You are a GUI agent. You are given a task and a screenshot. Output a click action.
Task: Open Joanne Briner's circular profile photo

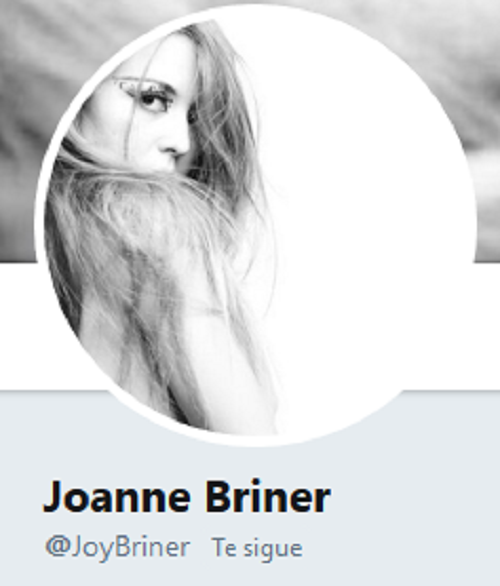[x=256, y=225]
